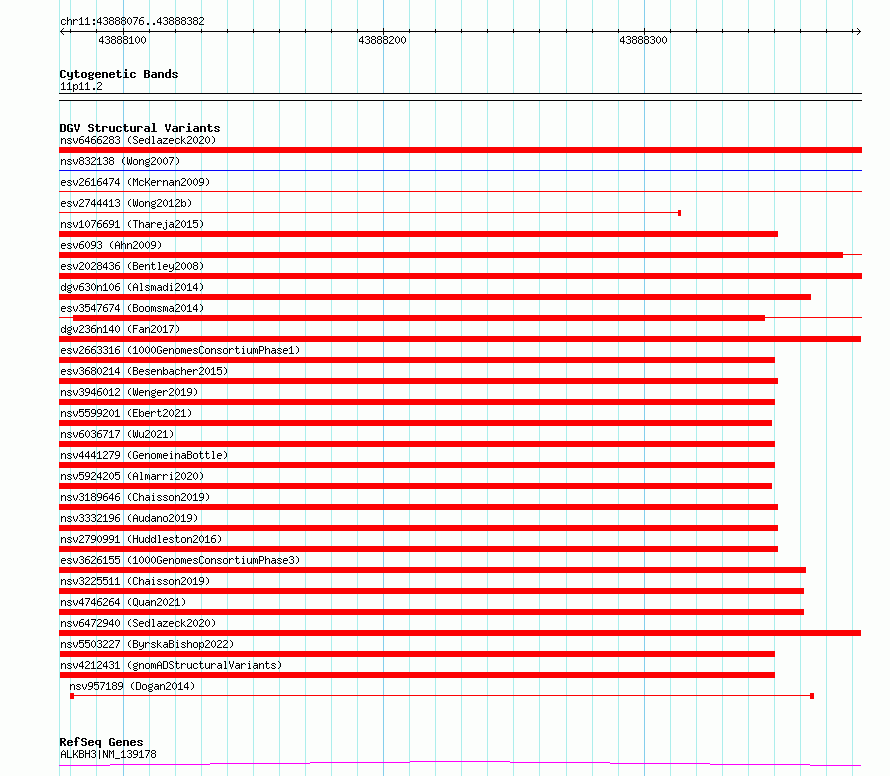Select nsv3189646 (Chaisson2019) label
The height and width of the screenshot is (776, 890).
click(x=135, y=497)
